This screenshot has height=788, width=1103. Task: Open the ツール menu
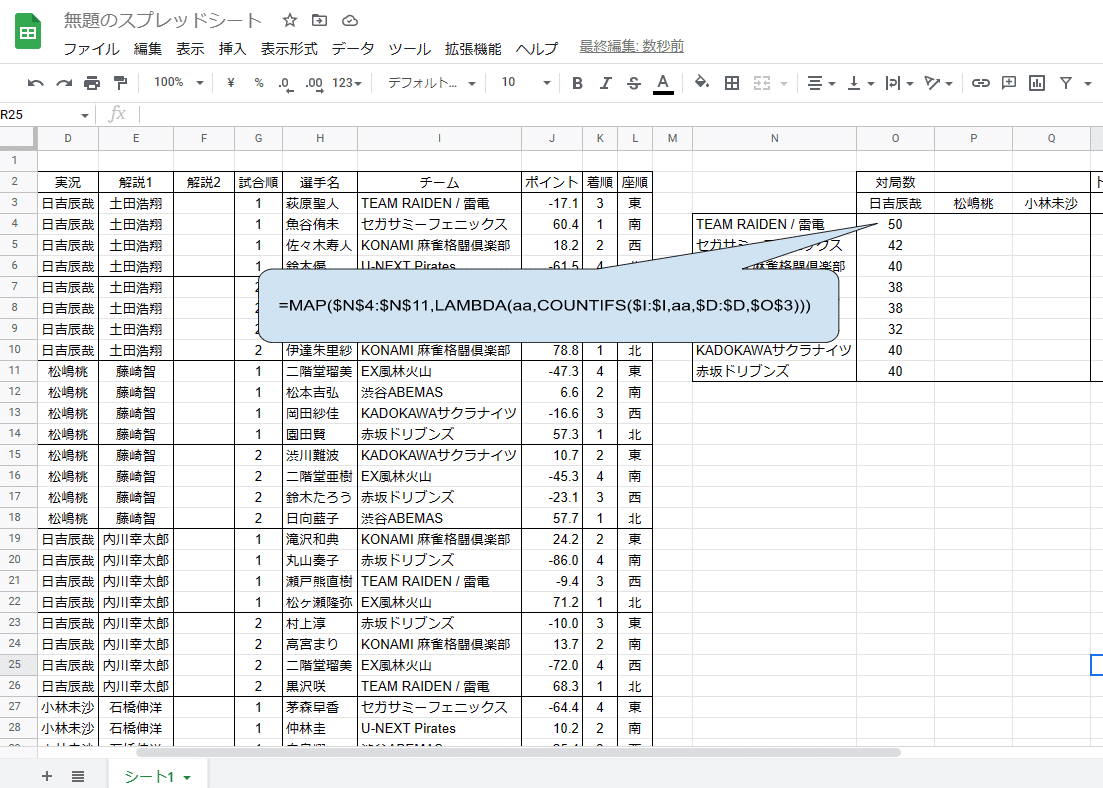(x=409, y=49)
